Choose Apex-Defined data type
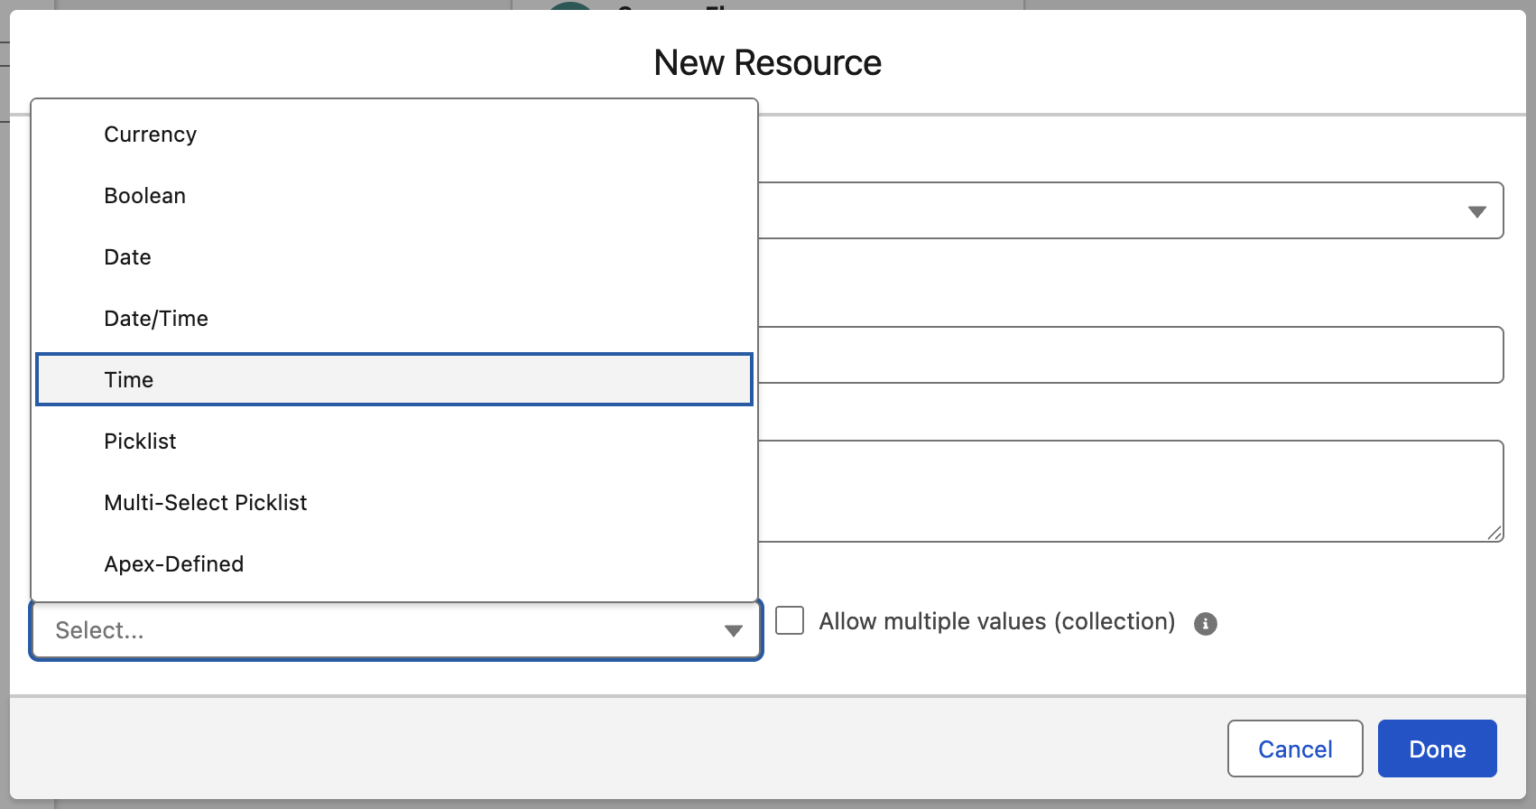The height and width of the screenshot is (809, 1536). [174, 564]
